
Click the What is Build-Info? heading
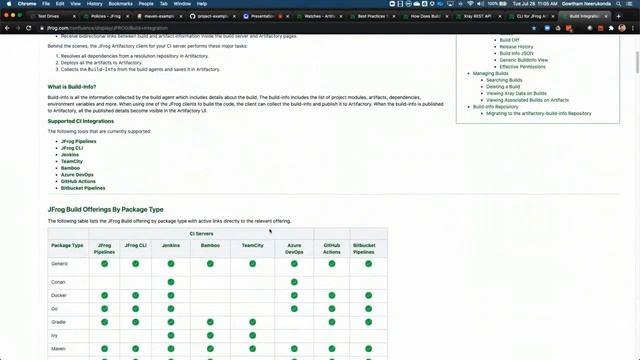72,87
